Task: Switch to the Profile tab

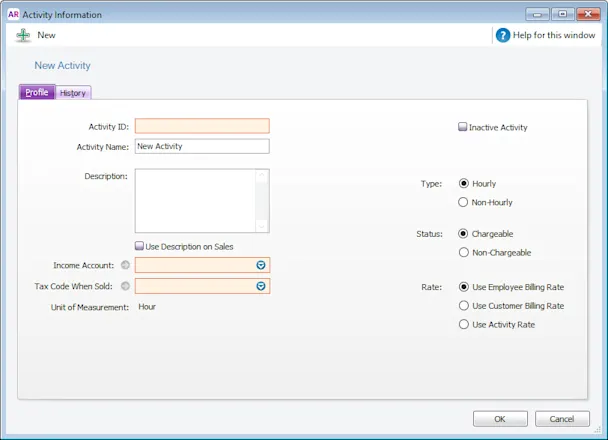Action: pos(37,92)
